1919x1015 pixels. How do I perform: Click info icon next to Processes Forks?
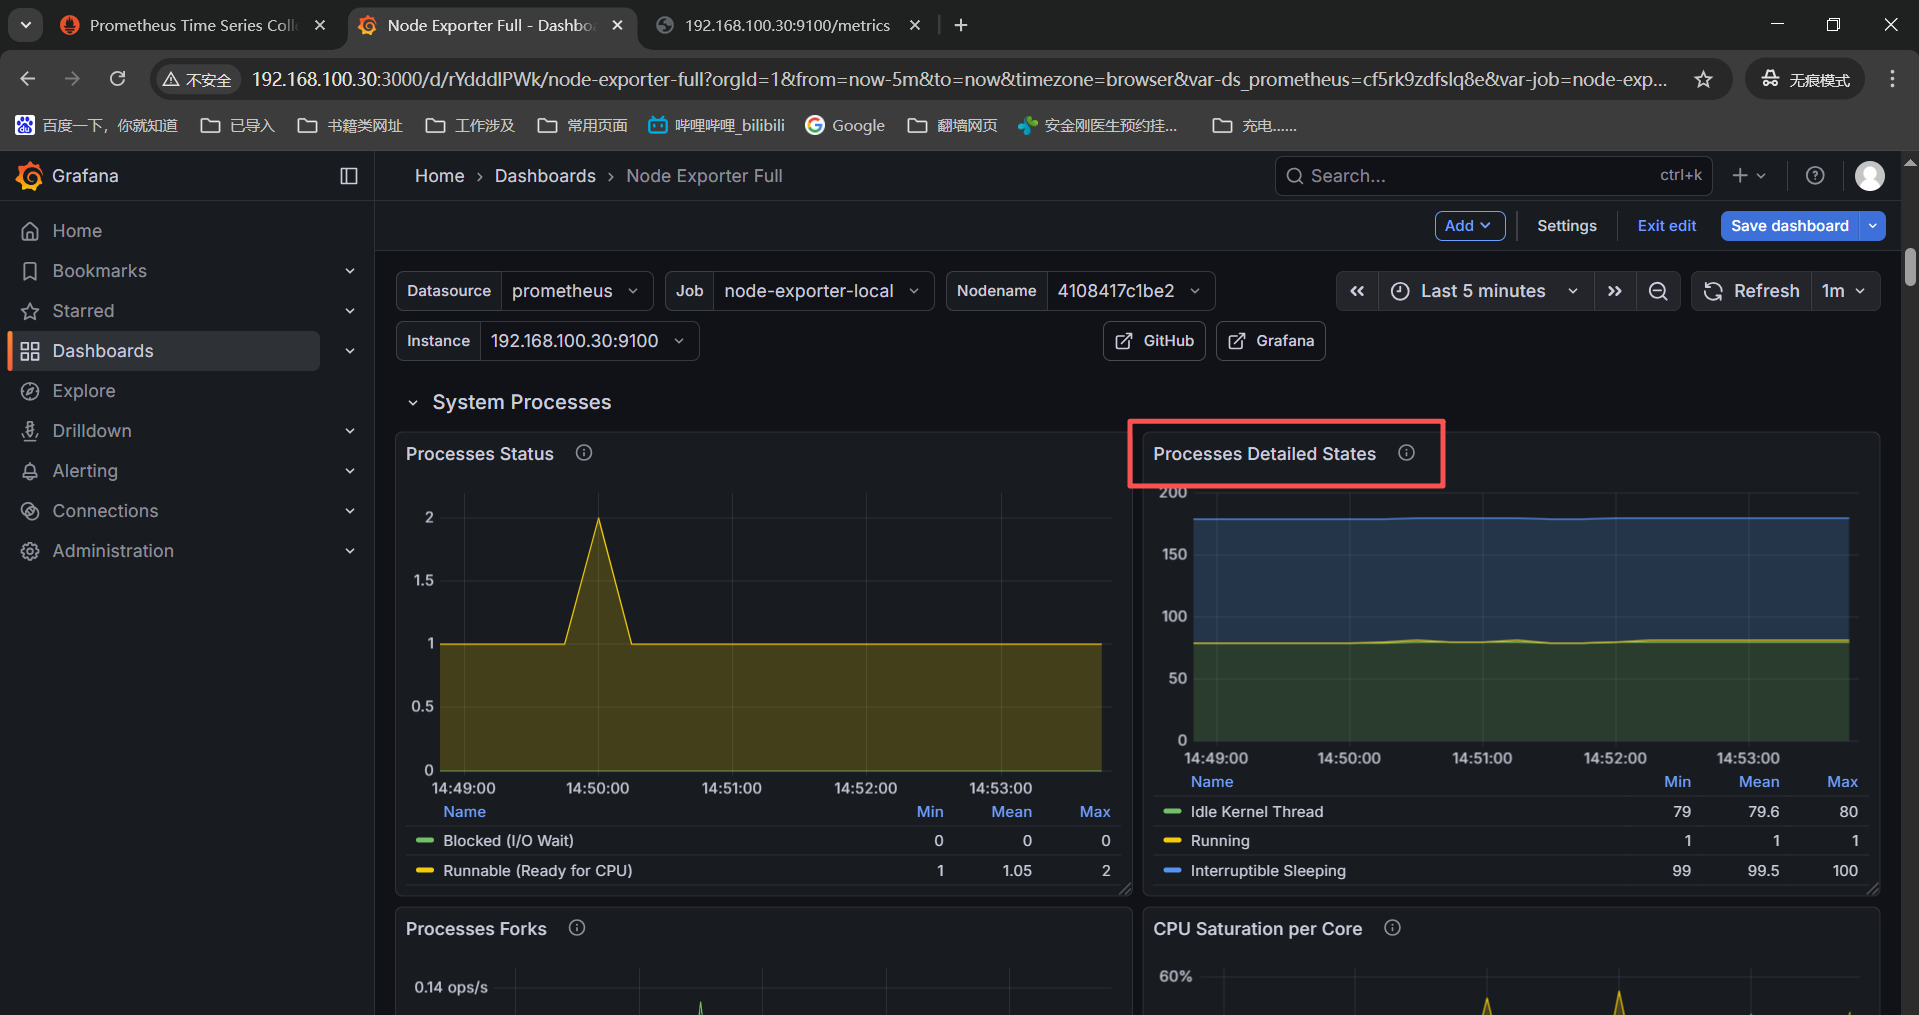click(577, 928)
